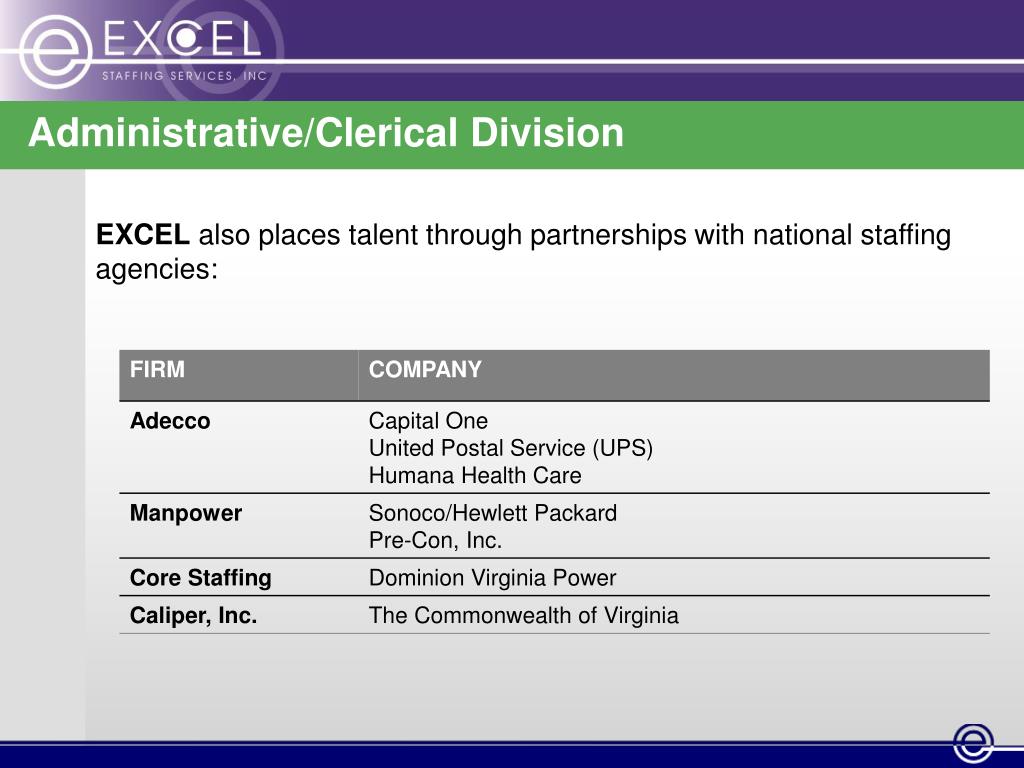Click the Sonoco/Hewlett Packard entry
1024x768 pixels.
[x=492, y=514]
